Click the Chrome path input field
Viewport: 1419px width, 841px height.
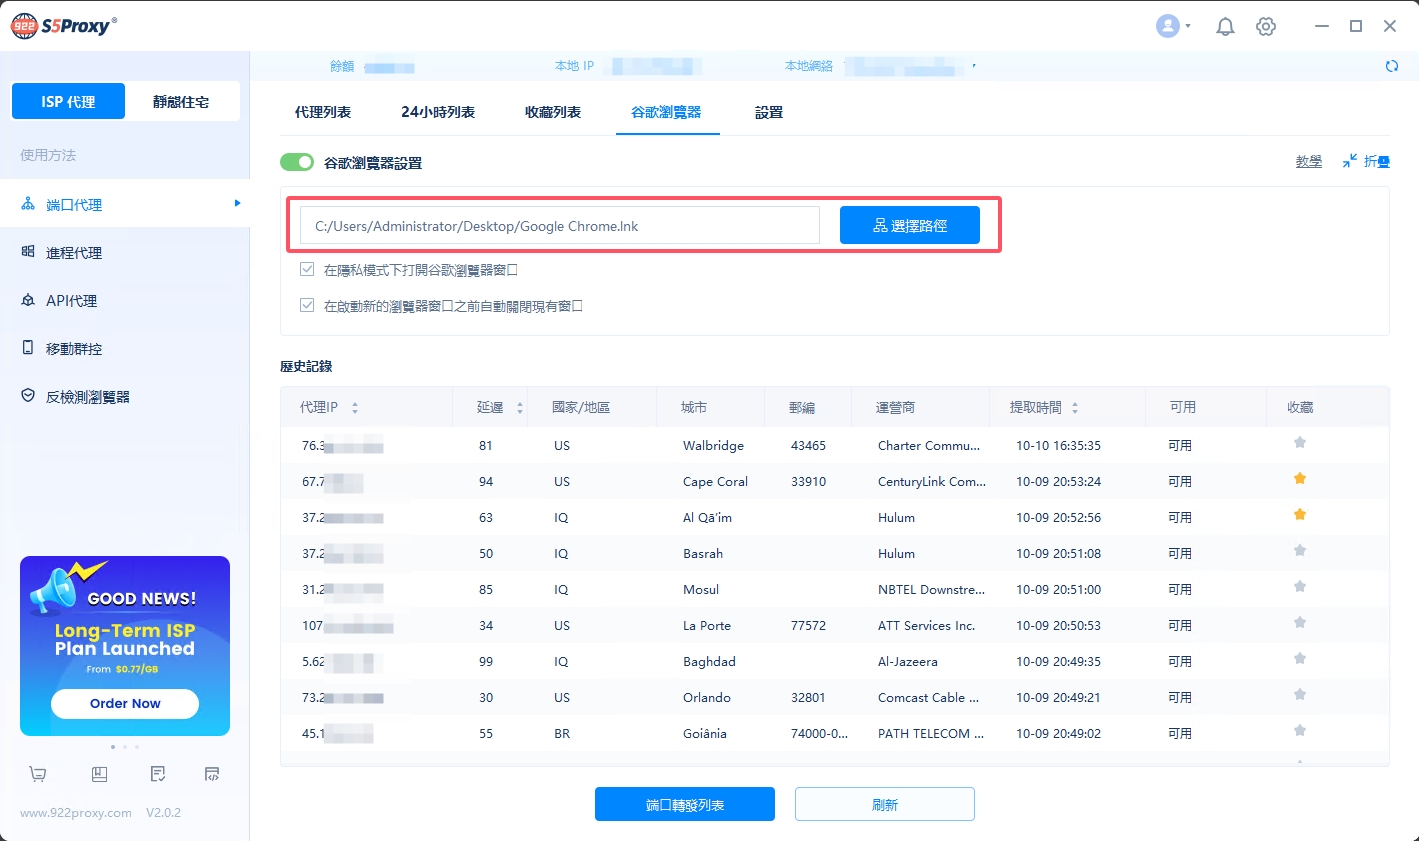tap(559, 226)
